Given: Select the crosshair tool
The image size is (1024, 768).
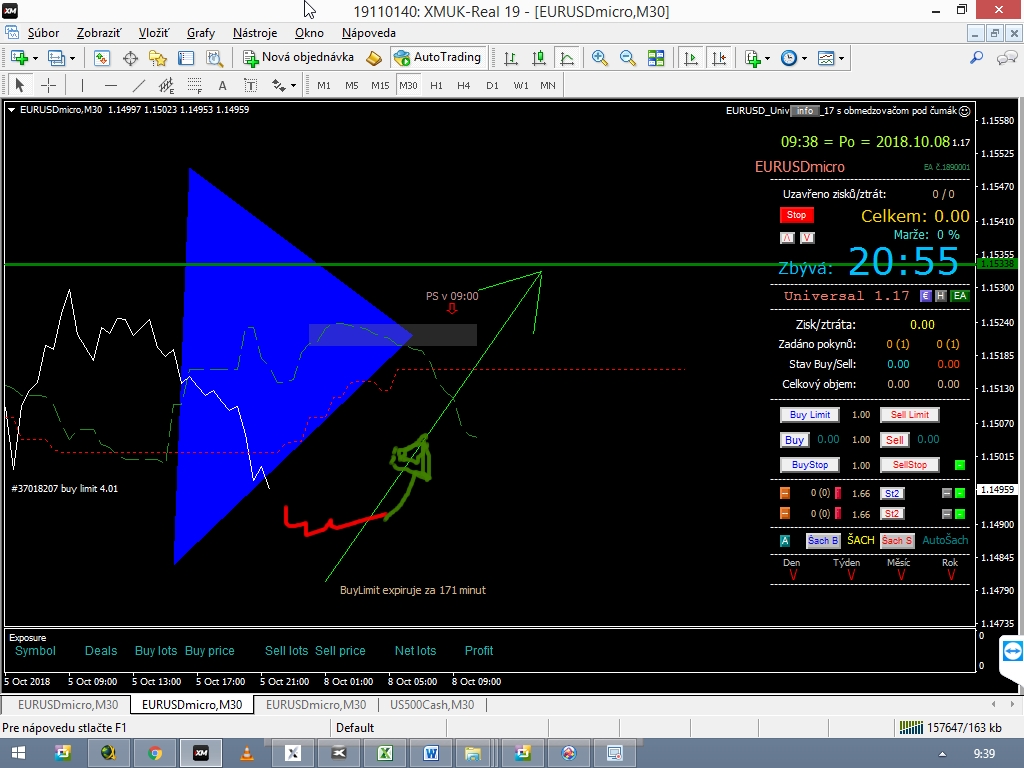Looking at the screenshot, I should pyautogui.click(x=48, y=85).
